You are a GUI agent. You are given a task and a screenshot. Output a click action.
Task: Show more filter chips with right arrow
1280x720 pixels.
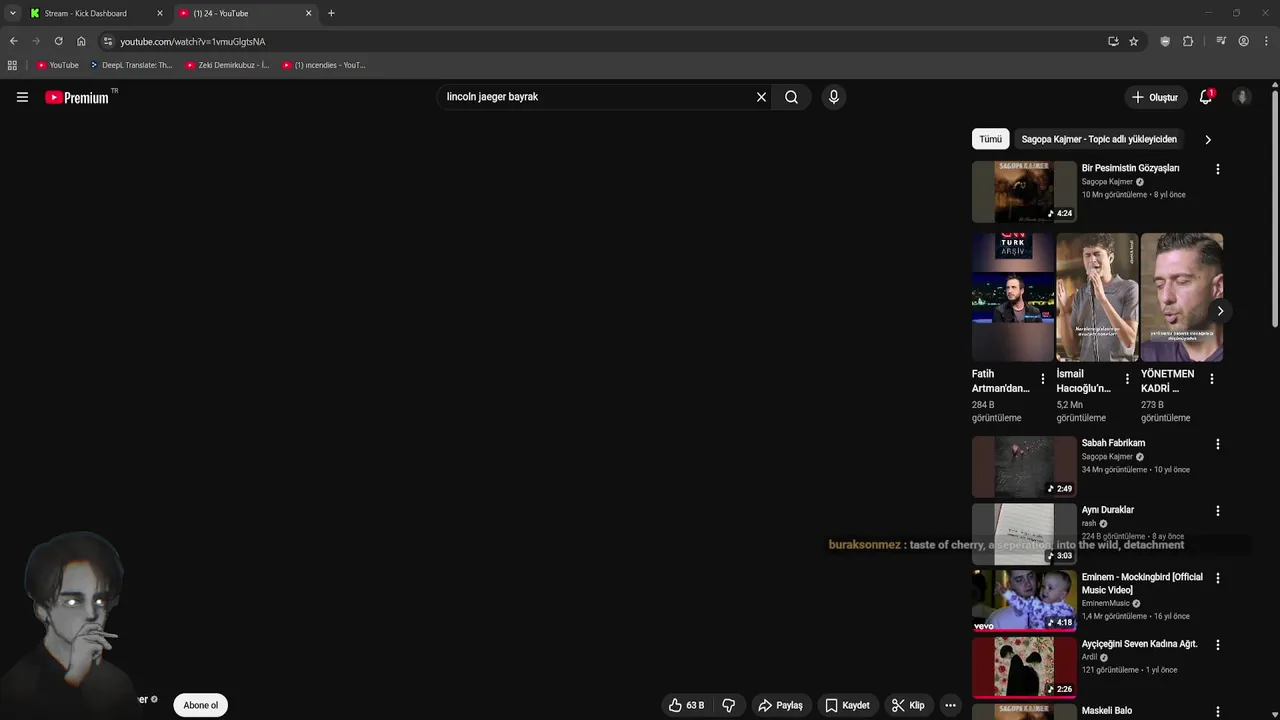(x=1208, y=139)
